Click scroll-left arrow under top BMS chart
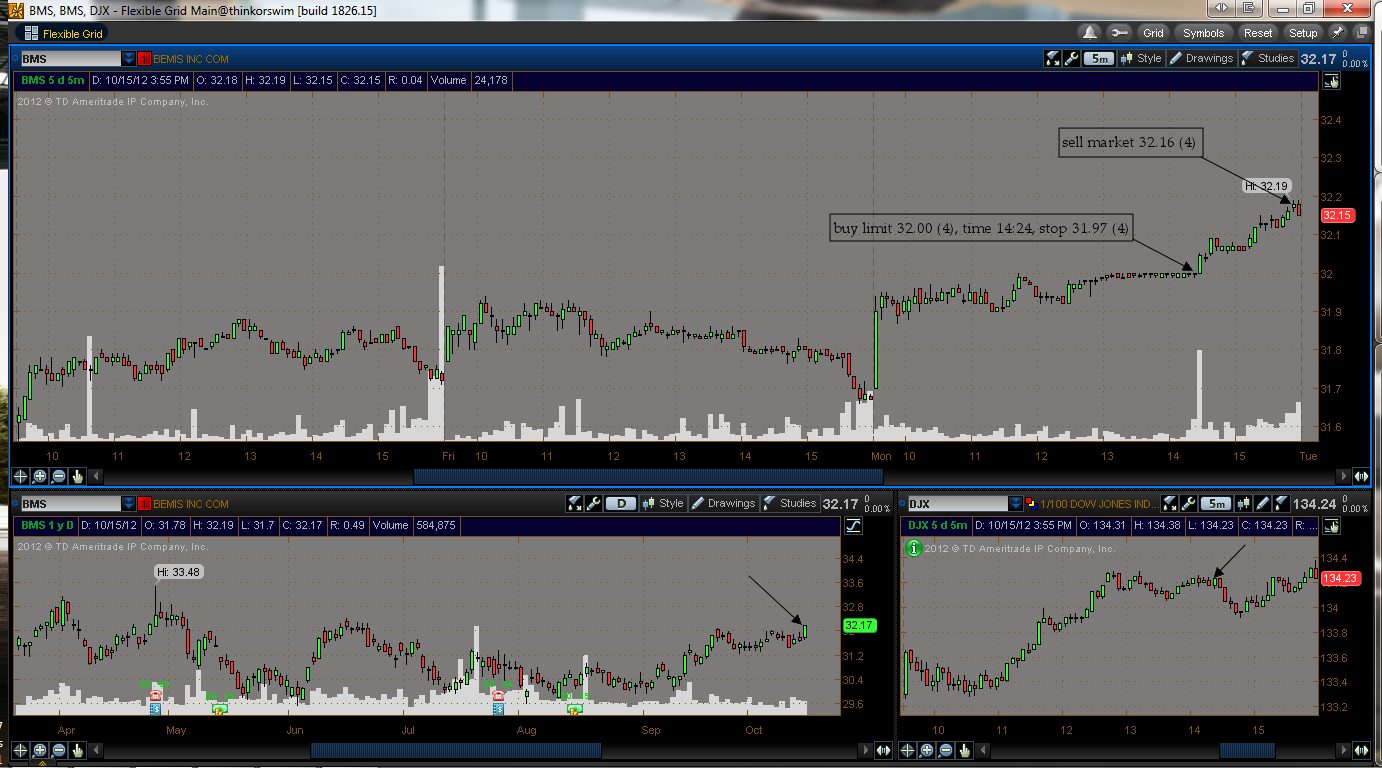 (x=96, y=477)
